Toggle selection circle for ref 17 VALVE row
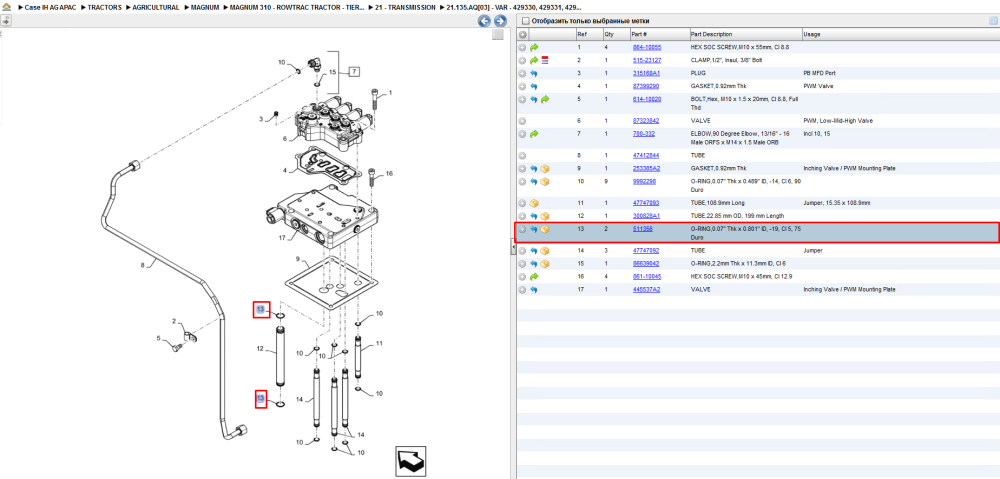 [522, 290]
